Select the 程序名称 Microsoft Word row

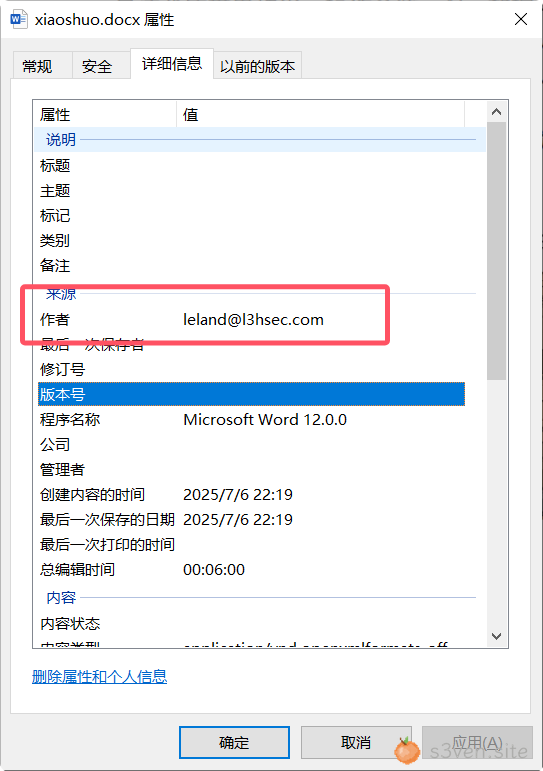pos(251,419)
